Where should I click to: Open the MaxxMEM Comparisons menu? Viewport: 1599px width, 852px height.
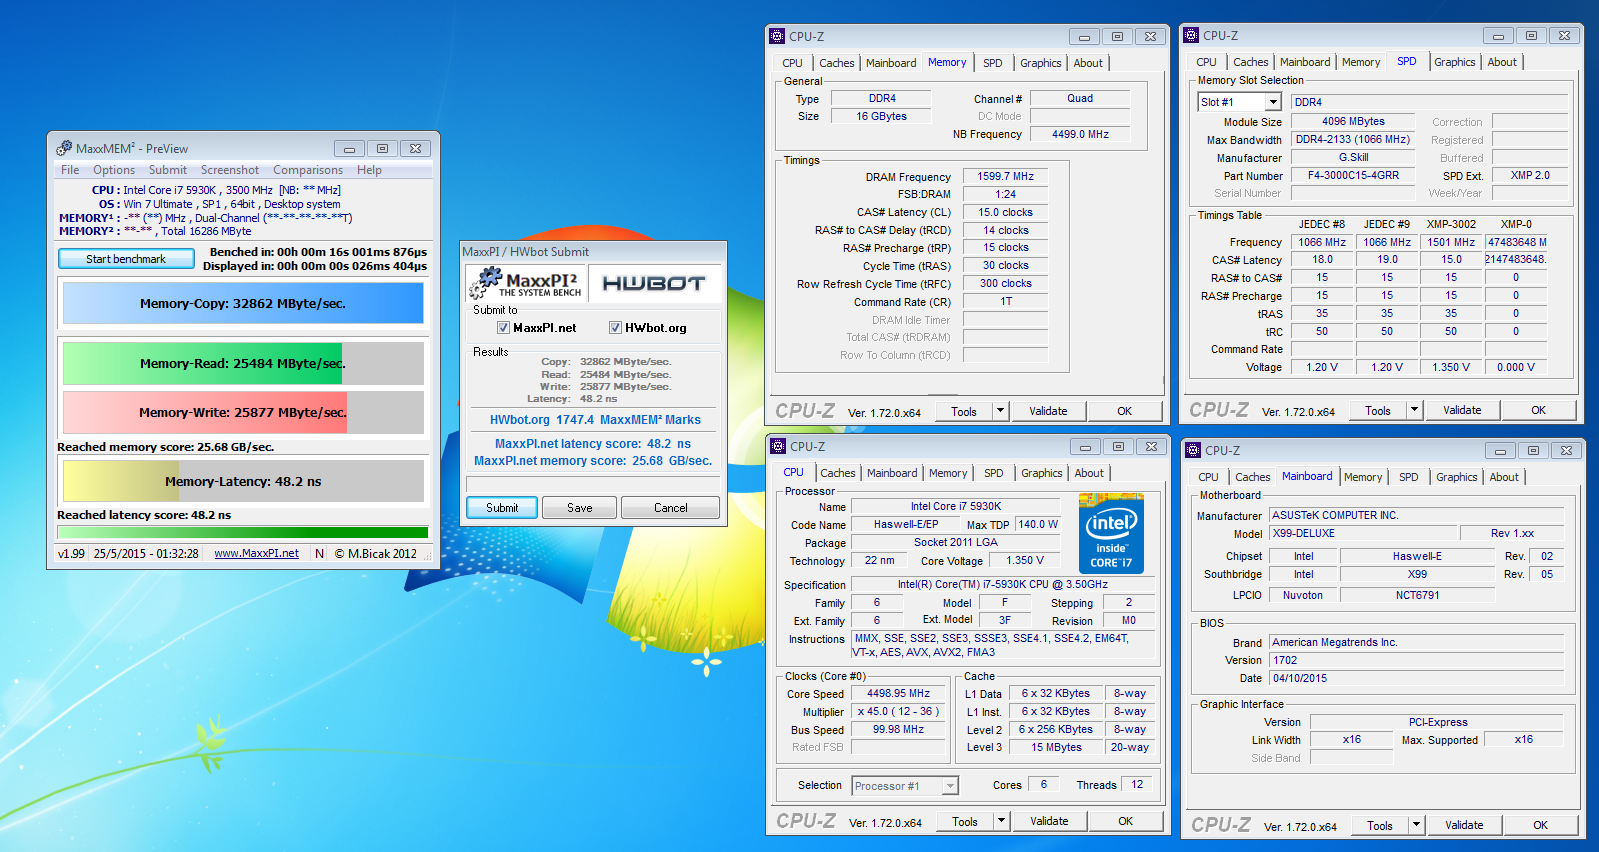coord(308,170)
